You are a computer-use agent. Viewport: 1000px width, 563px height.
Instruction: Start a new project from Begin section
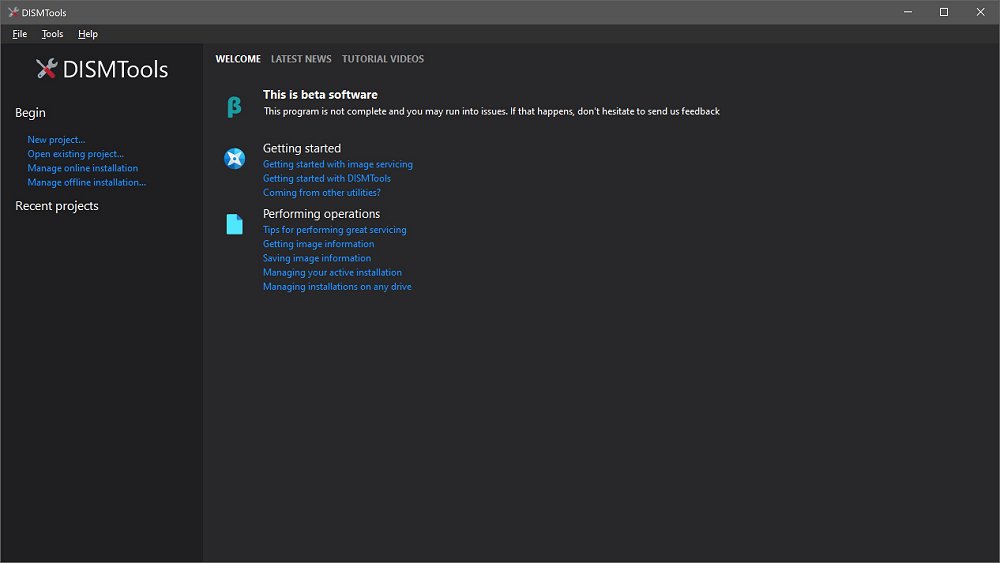click(56, 140)
